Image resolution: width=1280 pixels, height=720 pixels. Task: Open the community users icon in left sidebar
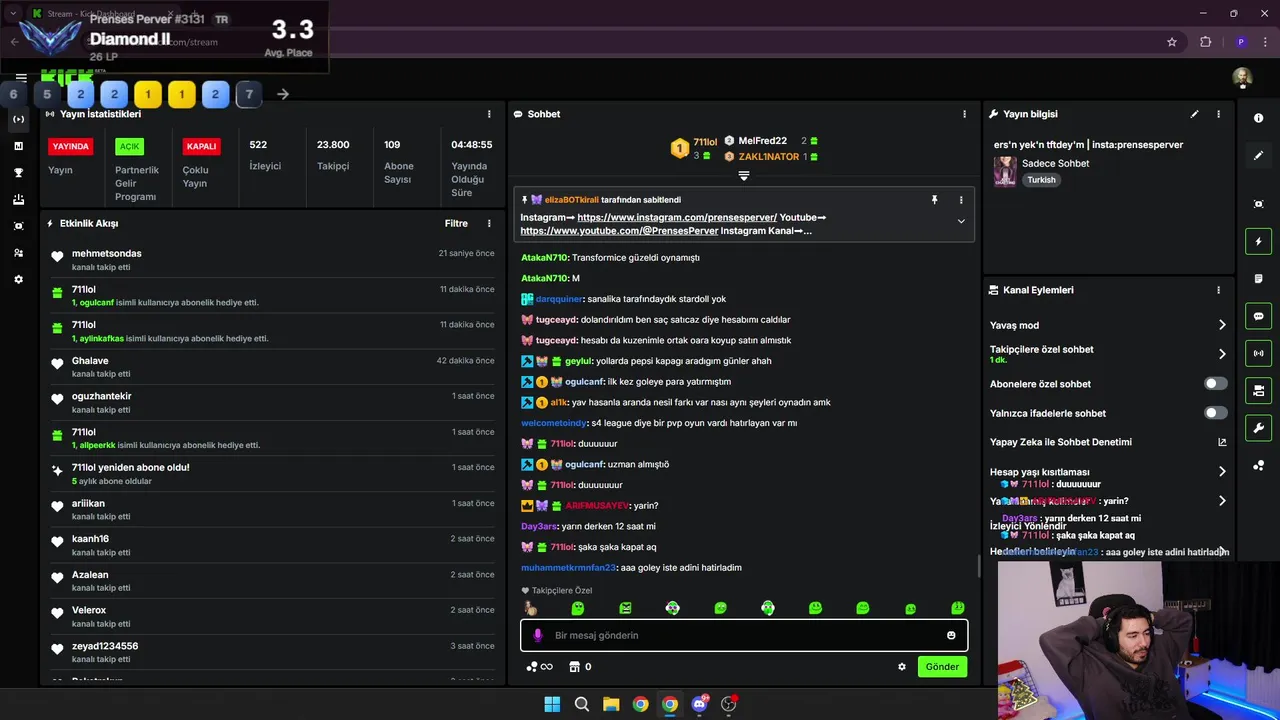(x=18, y=253)
